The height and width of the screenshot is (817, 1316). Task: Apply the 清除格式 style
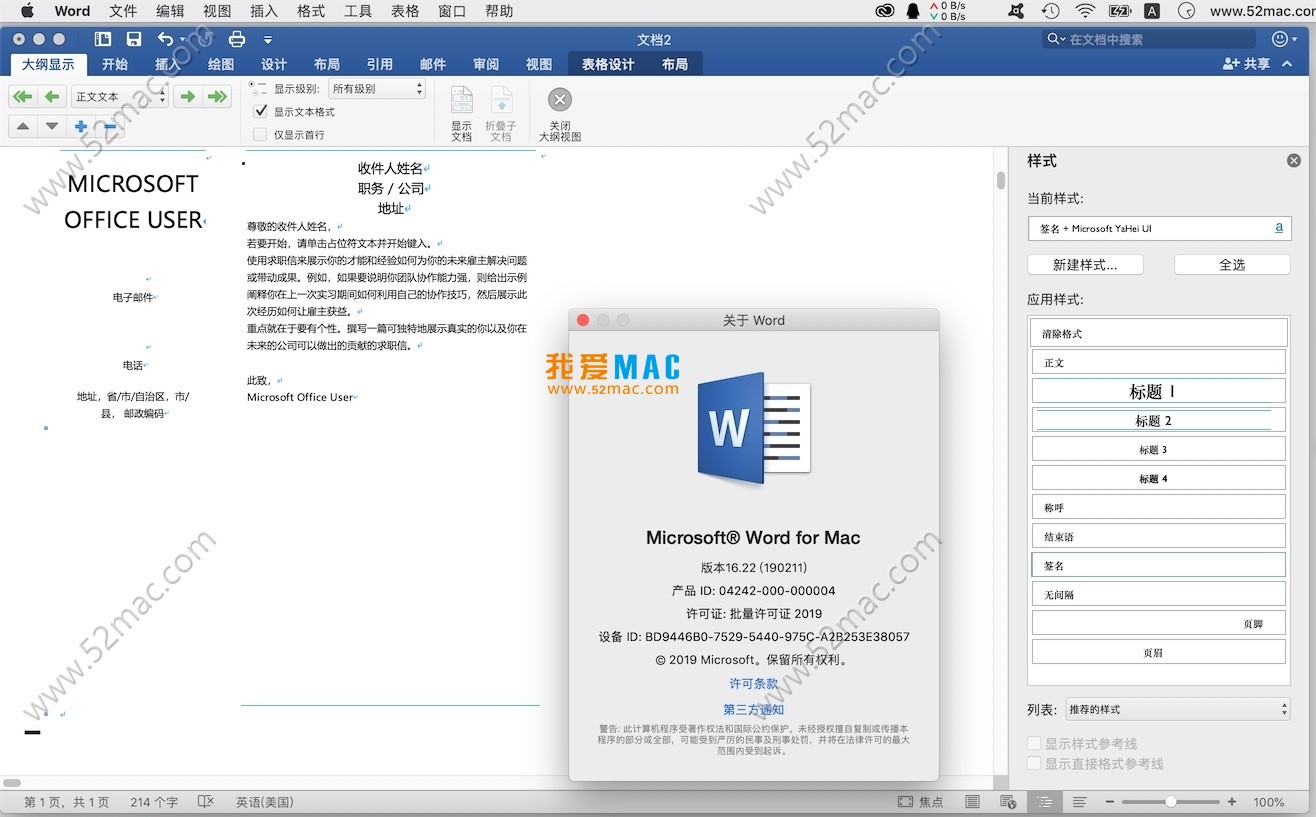click(1159, 333)
